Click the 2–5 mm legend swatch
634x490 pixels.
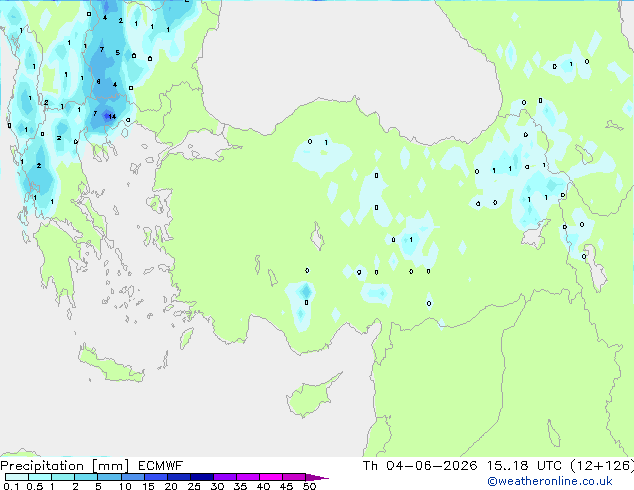(86, 477)
